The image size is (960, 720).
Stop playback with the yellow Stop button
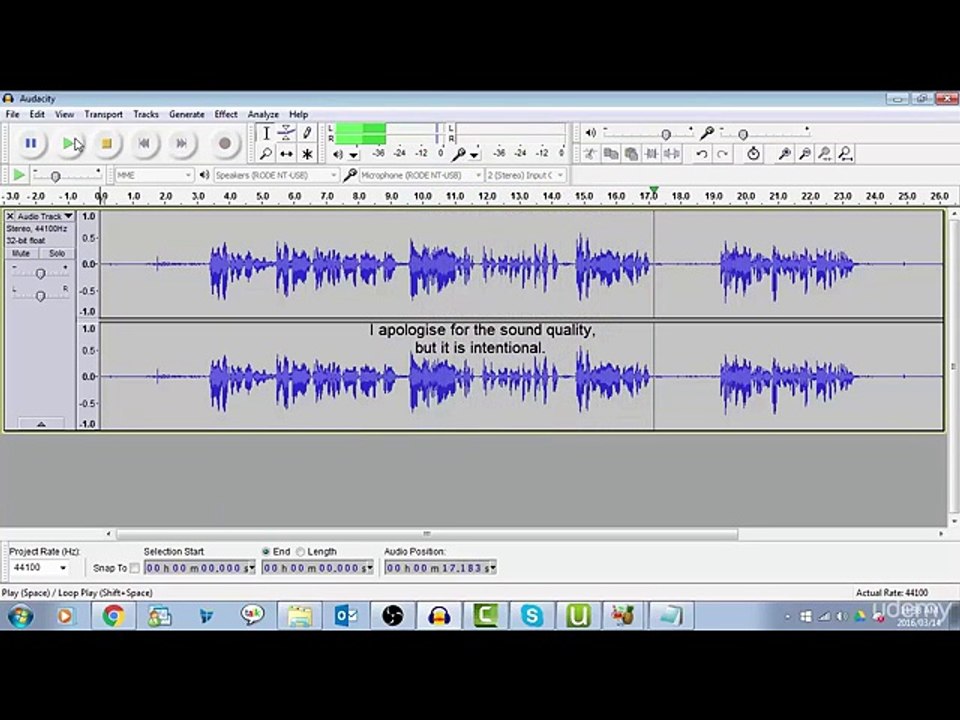coord(107,143)
